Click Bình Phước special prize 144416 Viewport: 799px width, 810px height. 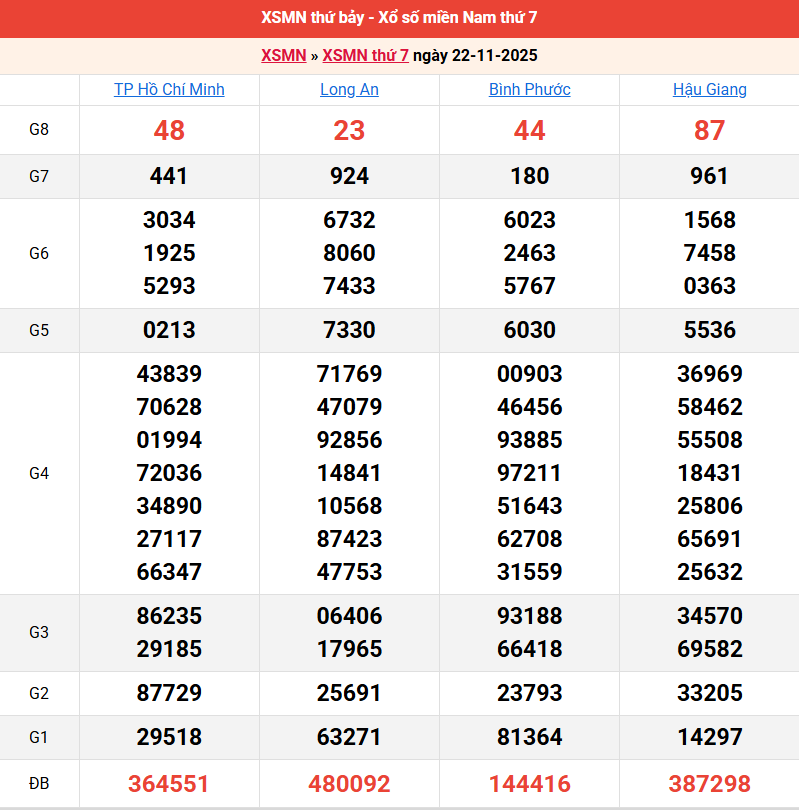[529, 783]
